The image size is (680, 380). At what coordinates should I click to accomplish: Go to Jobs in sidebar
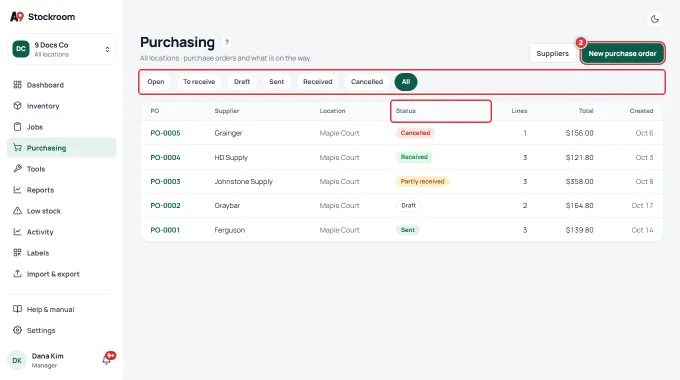[62, 127]
